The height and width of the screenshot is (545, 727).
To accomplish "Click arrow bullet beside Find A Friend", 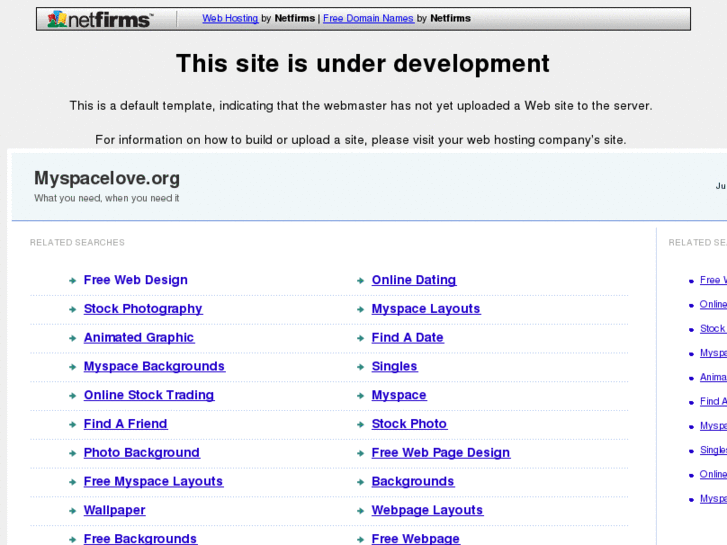I will 72,424.
